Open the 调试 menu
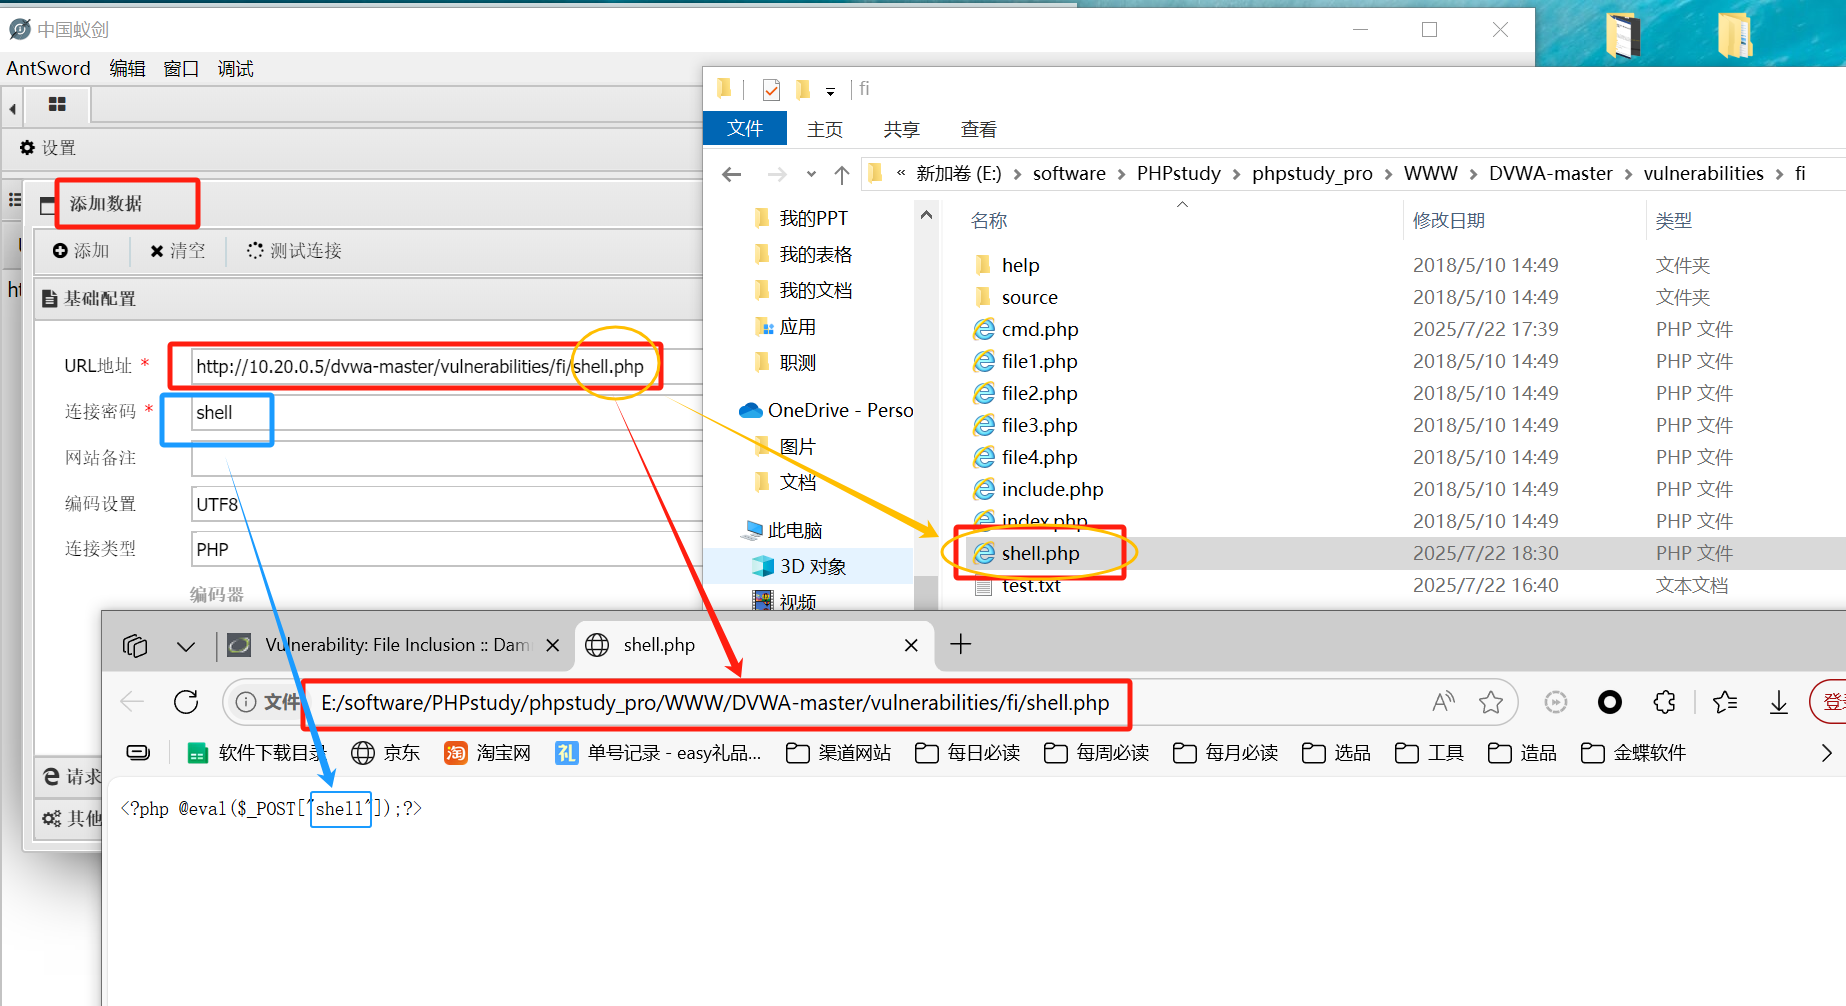Viewport: 1846px width, 1006px height. 236,68
